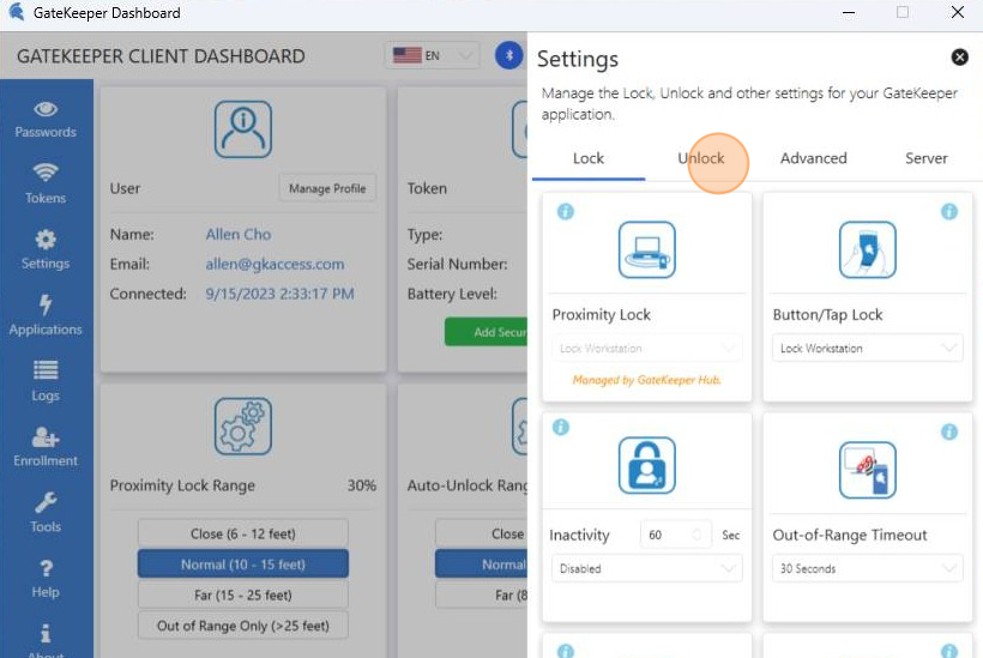Show info for Button/Tap Lock
Viewport: 983px width, 658px height.
click(949, 212)
